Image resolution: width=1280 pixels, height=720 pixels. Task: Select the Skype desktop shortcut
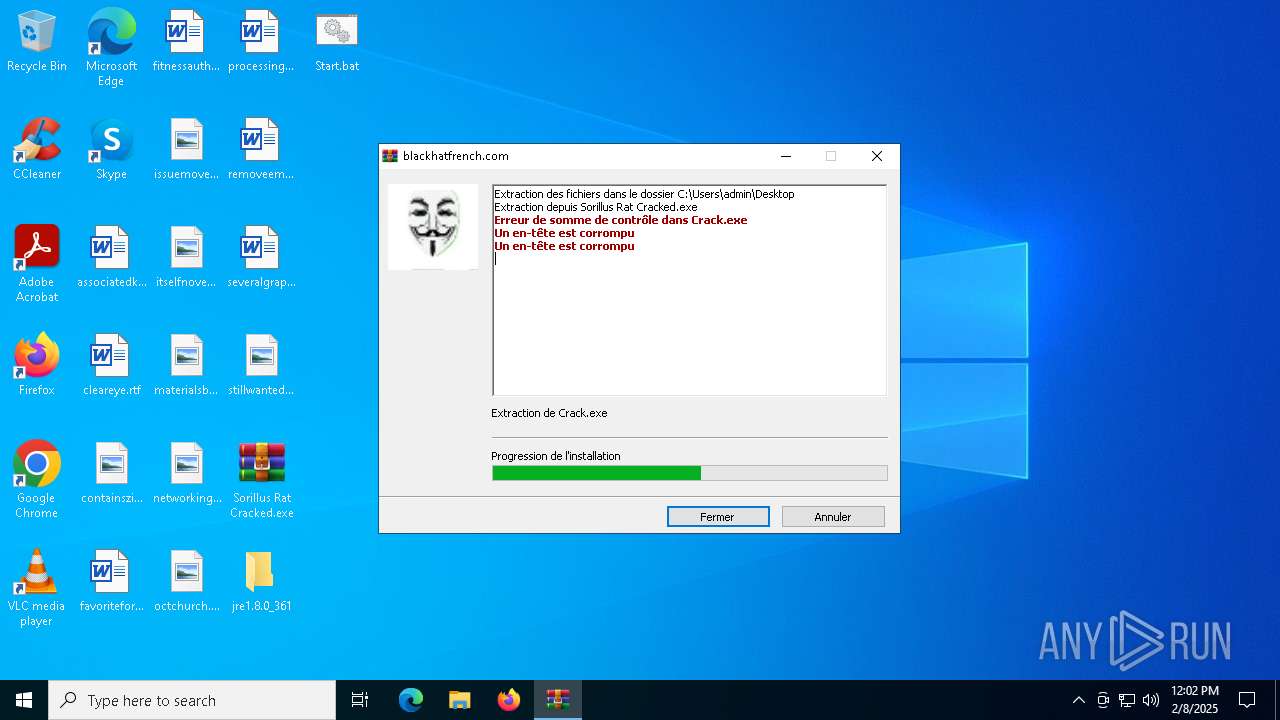[x=111, y=150]
